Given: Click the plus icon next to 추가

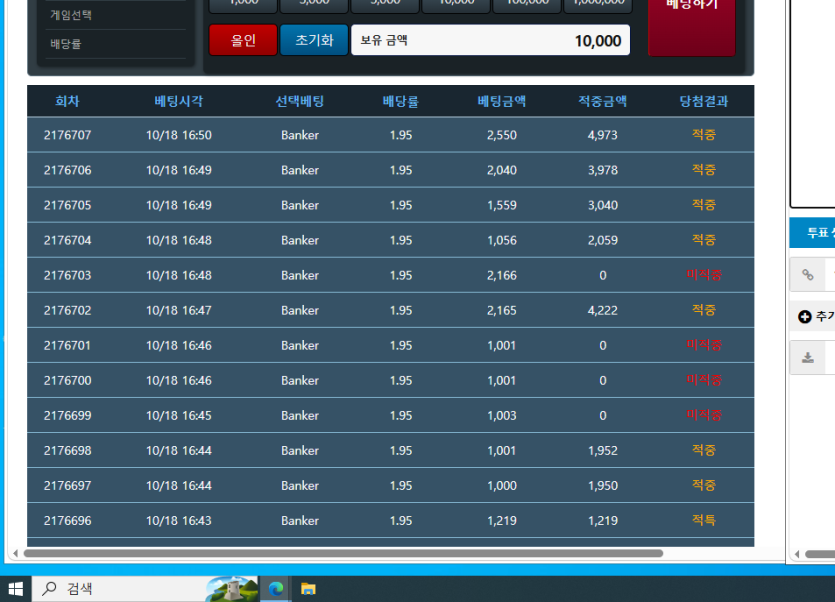Looking at the screenshot, I should click(x=805, y=316).
